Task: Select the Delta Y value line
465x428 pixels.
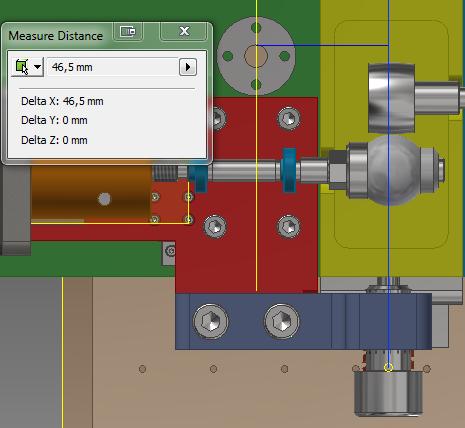Action: coord(54,120)
